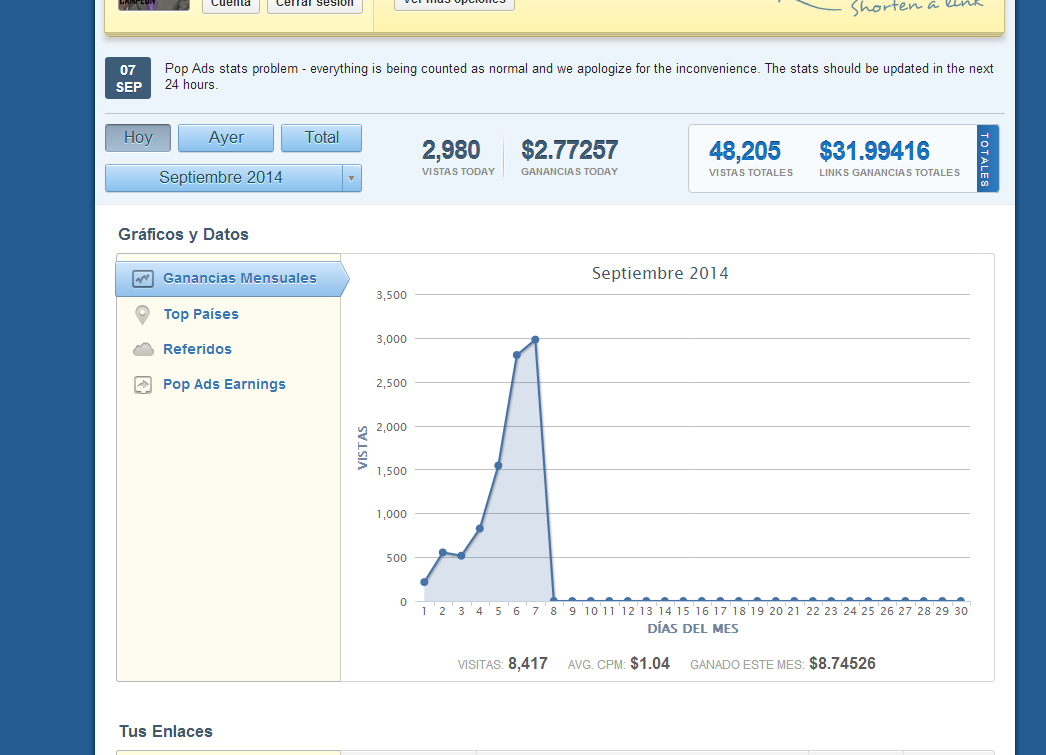Show today's stats with Hoy button
This screenshot has height=755, width=1046.
[x=138, y=138]
